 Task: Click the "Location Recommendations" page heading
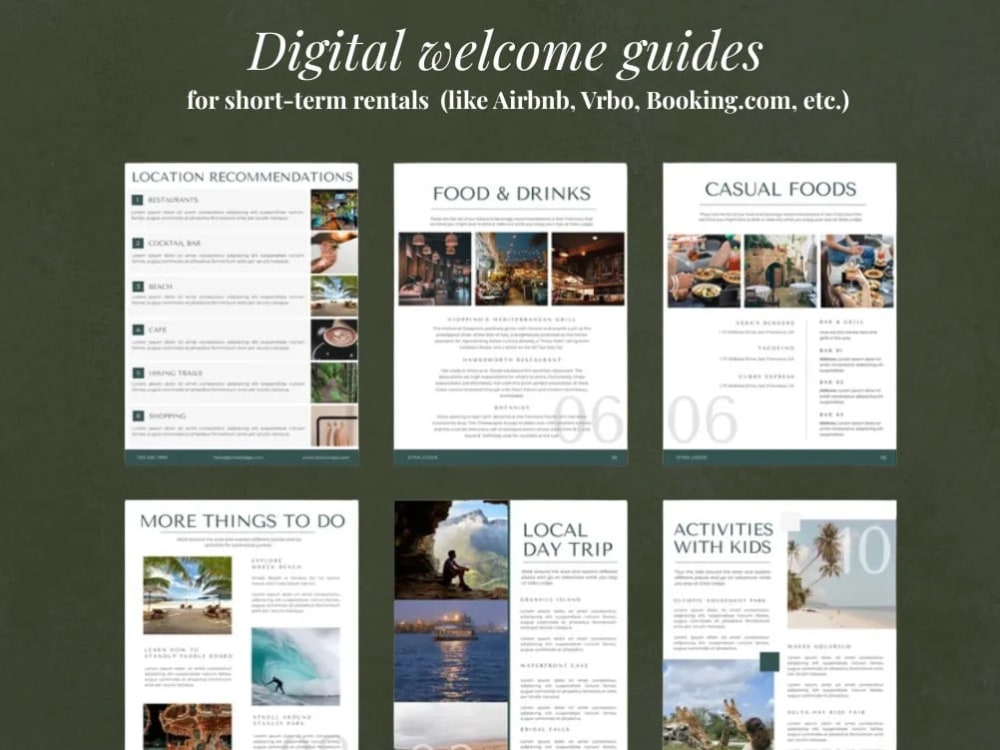(242, 177)
